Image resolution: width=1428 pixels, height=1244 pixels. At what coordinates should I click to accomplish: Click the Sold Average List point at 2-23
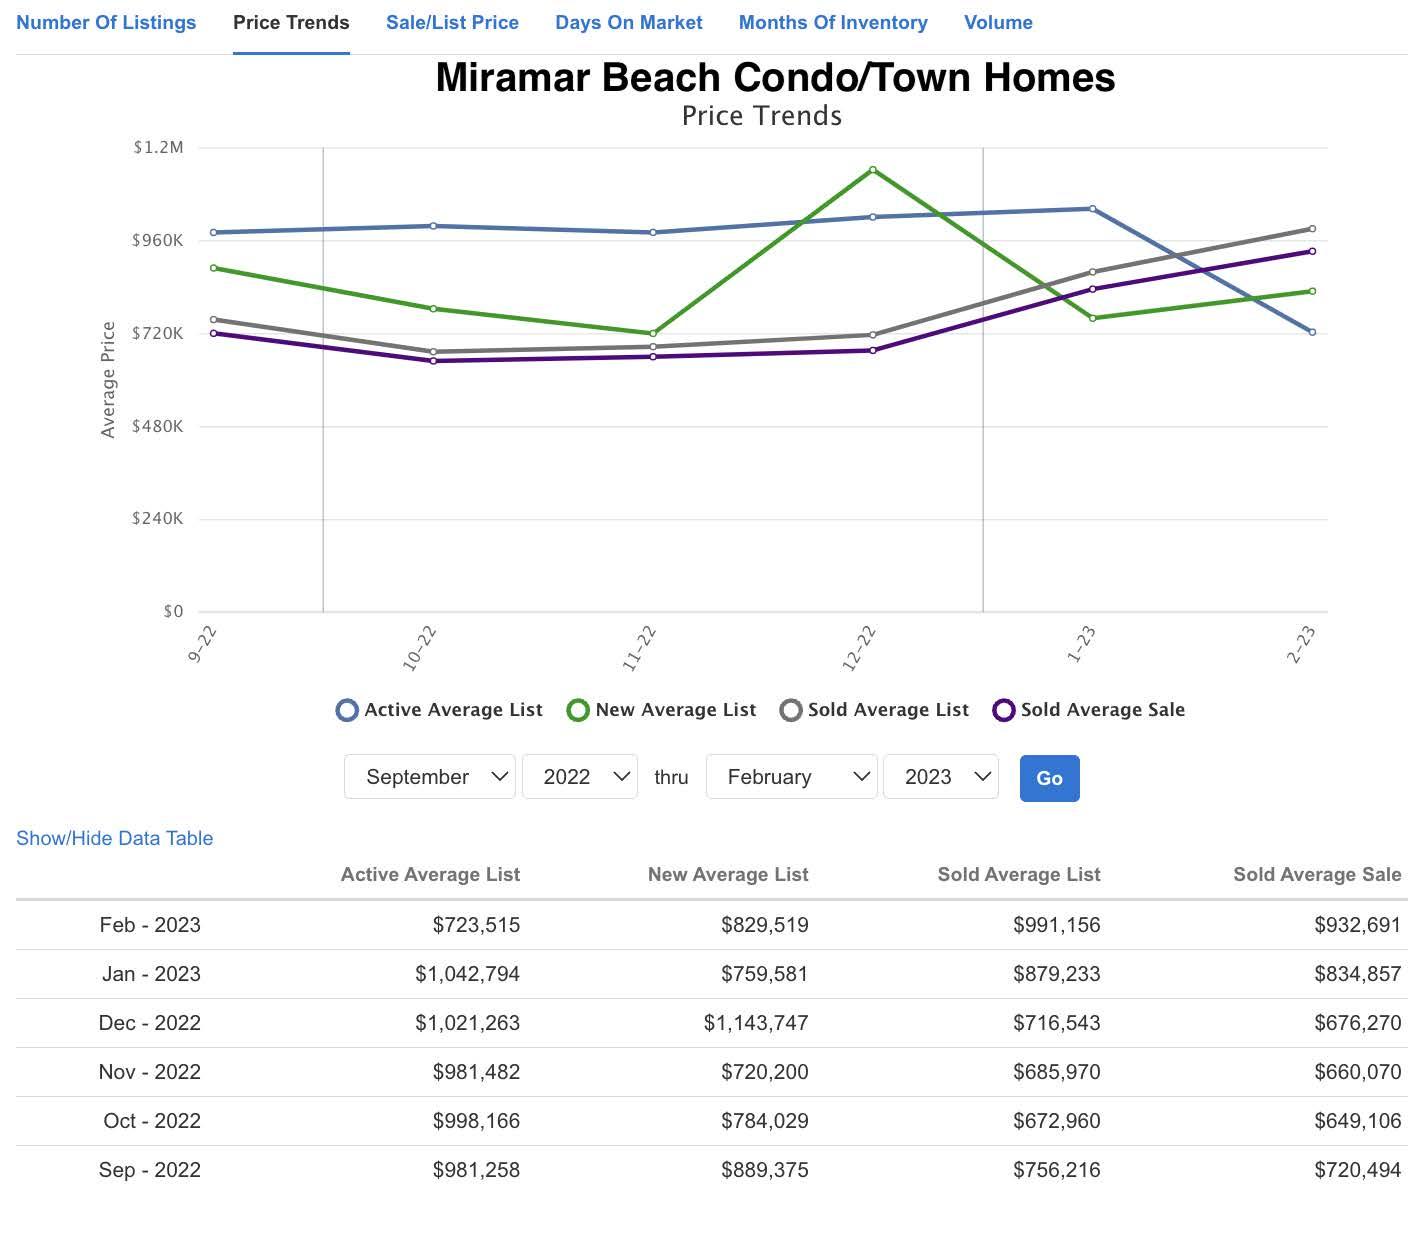click(x=1312, y=229)
